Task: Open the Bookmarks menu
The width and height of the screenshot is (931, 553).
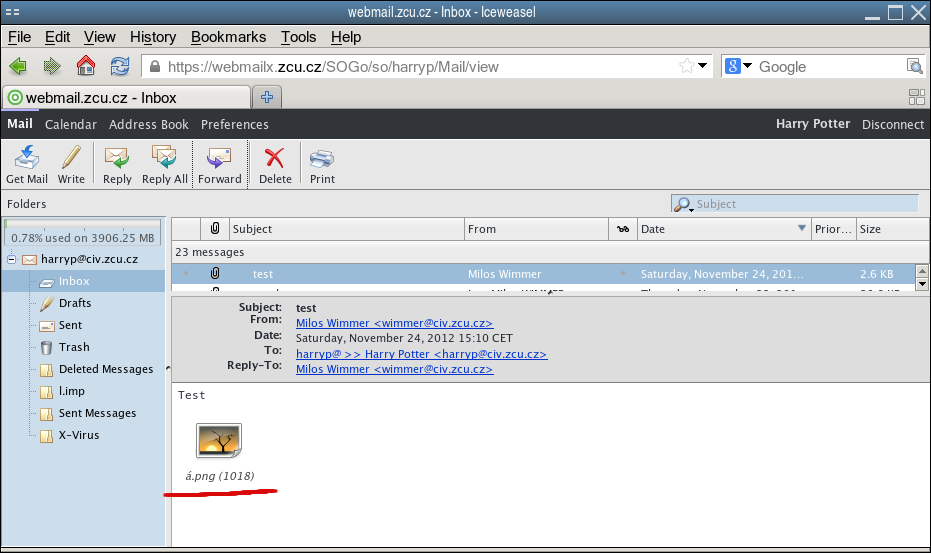Action: [x=228, y=37]
